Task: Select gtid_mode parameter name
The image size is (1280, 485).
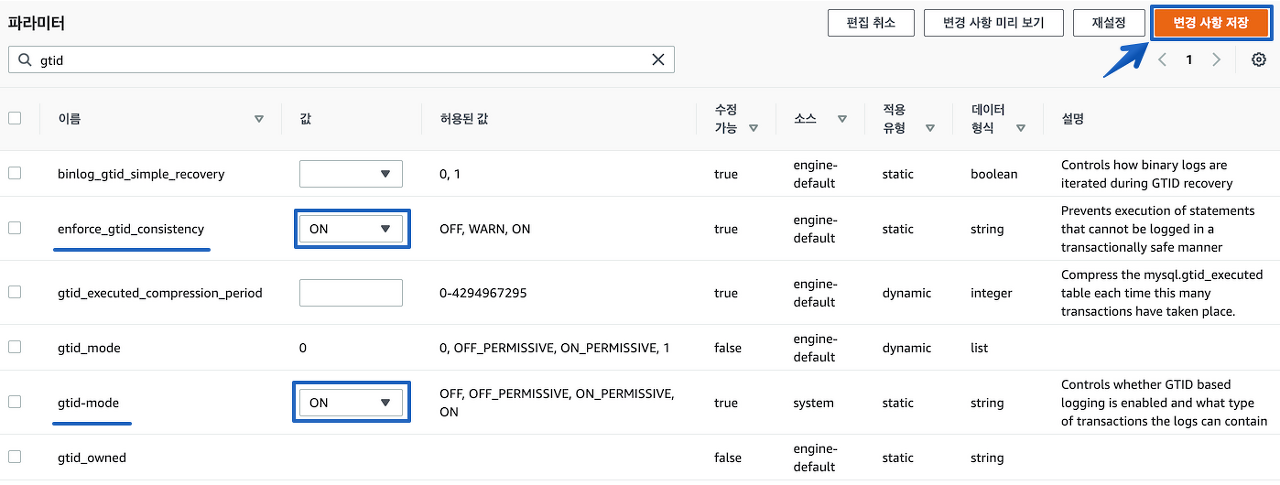Action: 89,348
